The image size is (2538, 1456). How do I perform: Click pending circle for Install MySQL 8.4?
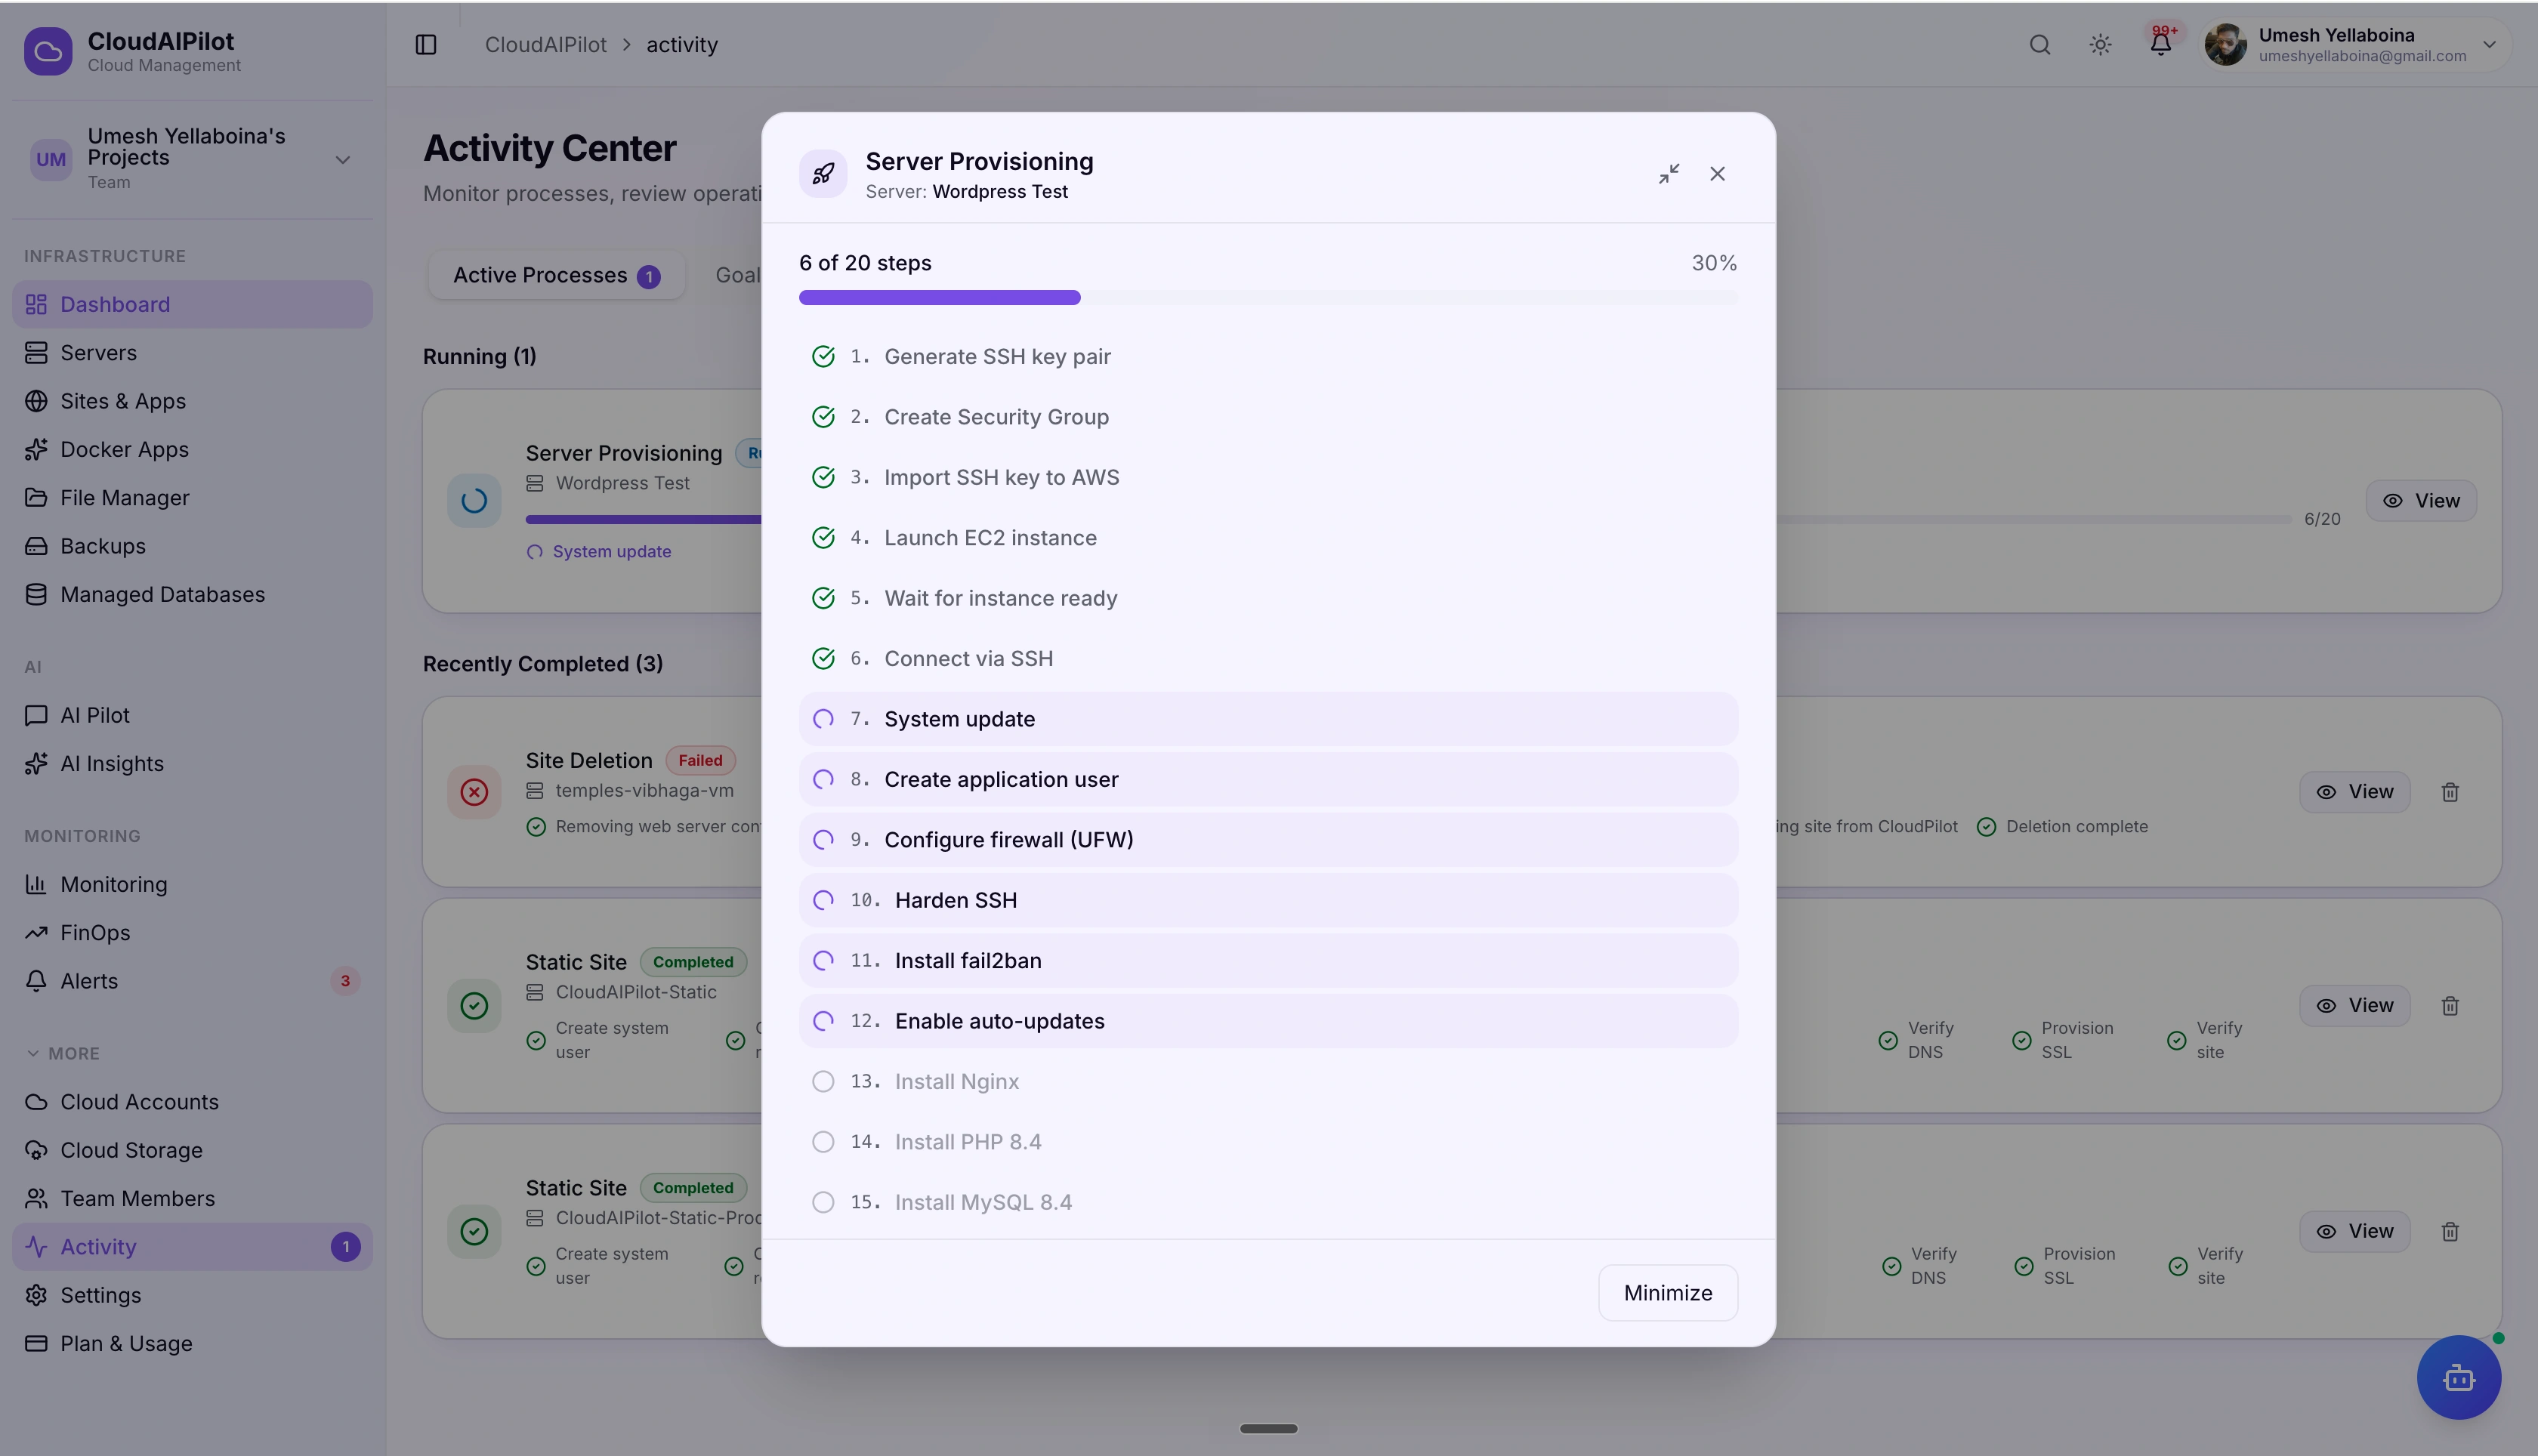click(x=823, y=1202)
